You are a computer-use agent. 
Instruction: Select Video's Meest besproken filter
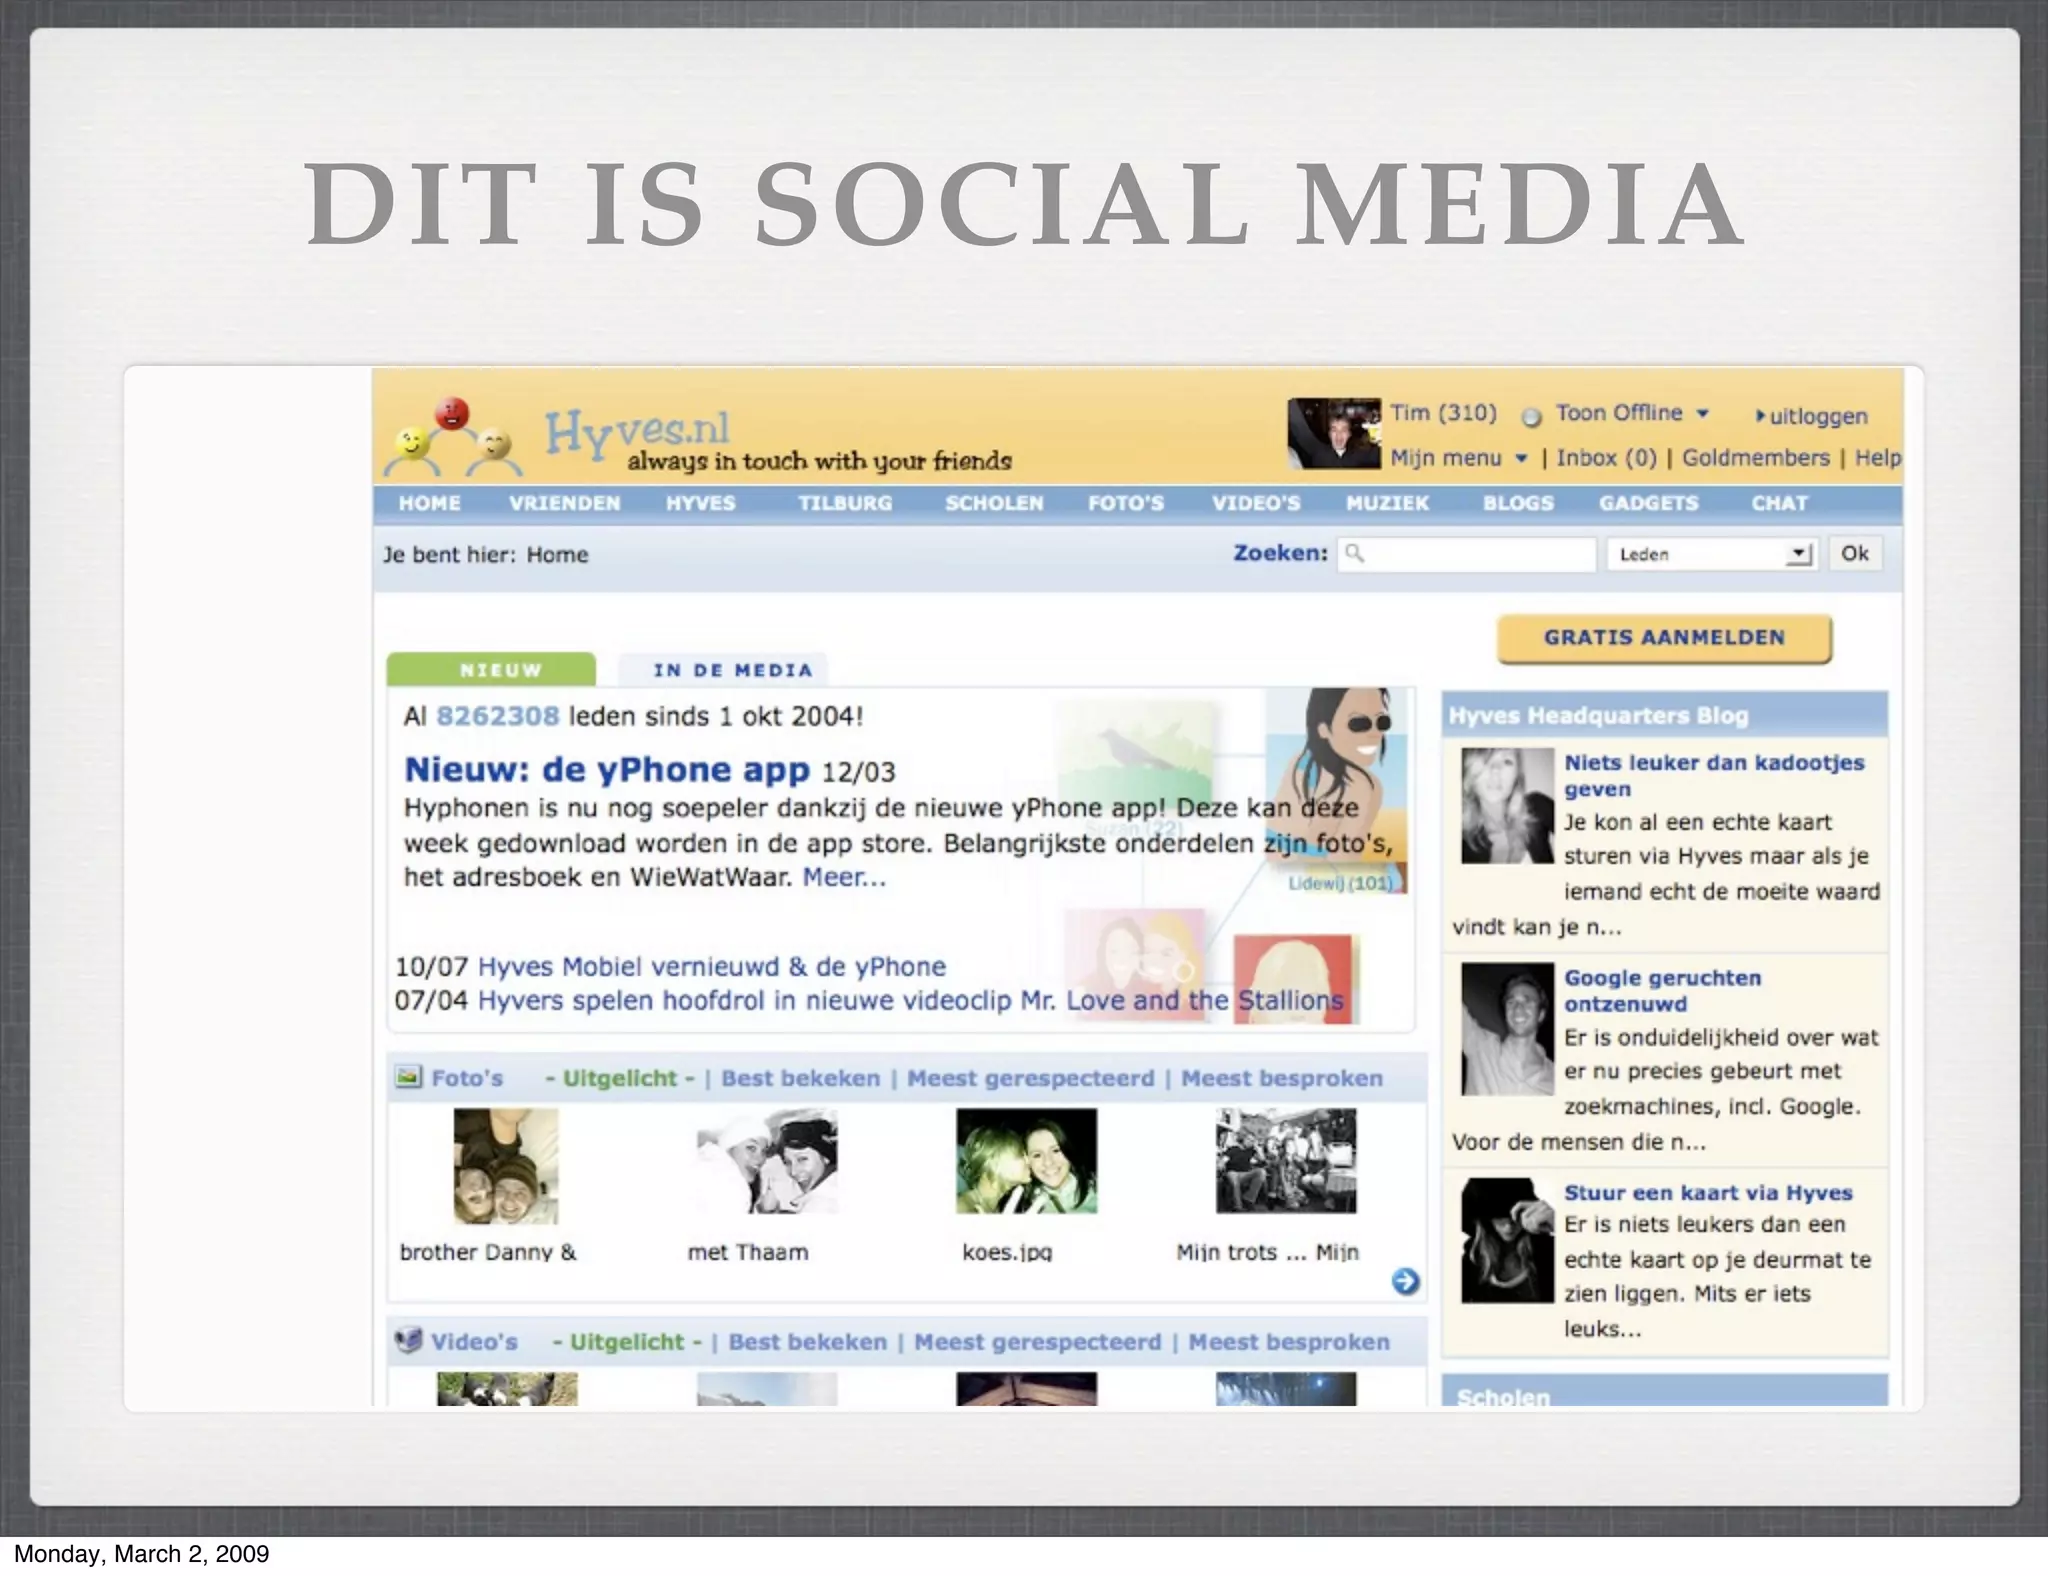(x=1288, y=1342)
